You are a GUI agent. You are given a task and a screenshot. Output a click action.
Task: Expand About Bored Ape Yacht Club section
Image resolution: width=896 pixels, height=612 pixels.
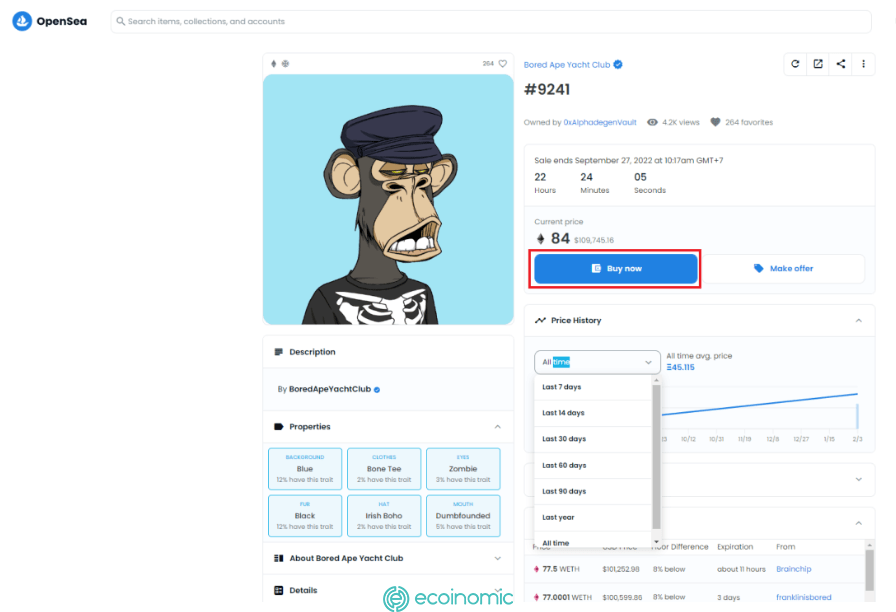(498, 558)
